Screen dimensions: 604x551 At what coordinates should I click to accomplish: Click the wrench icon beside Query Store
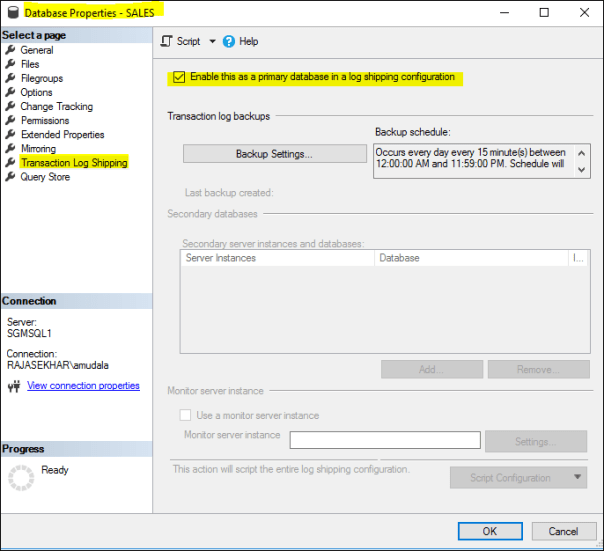click(x=10, y=176)
